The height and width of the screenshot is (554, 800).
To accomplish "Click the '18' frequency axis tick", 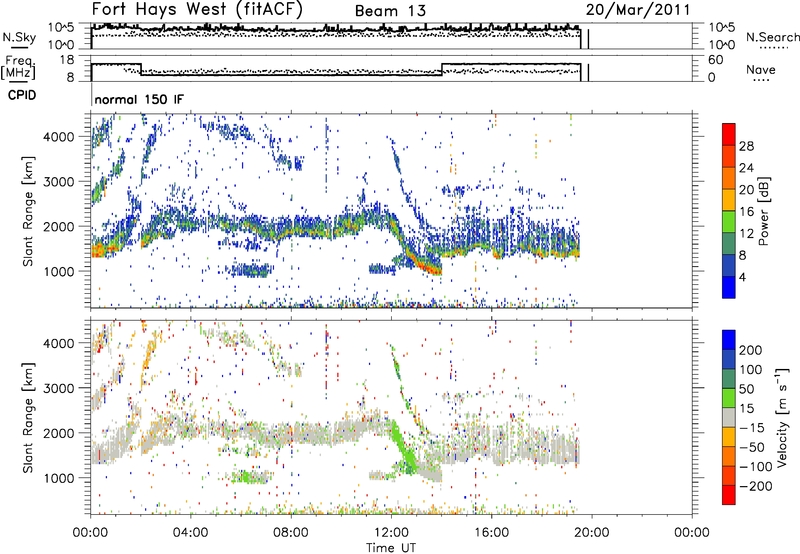I will (66, 60).
